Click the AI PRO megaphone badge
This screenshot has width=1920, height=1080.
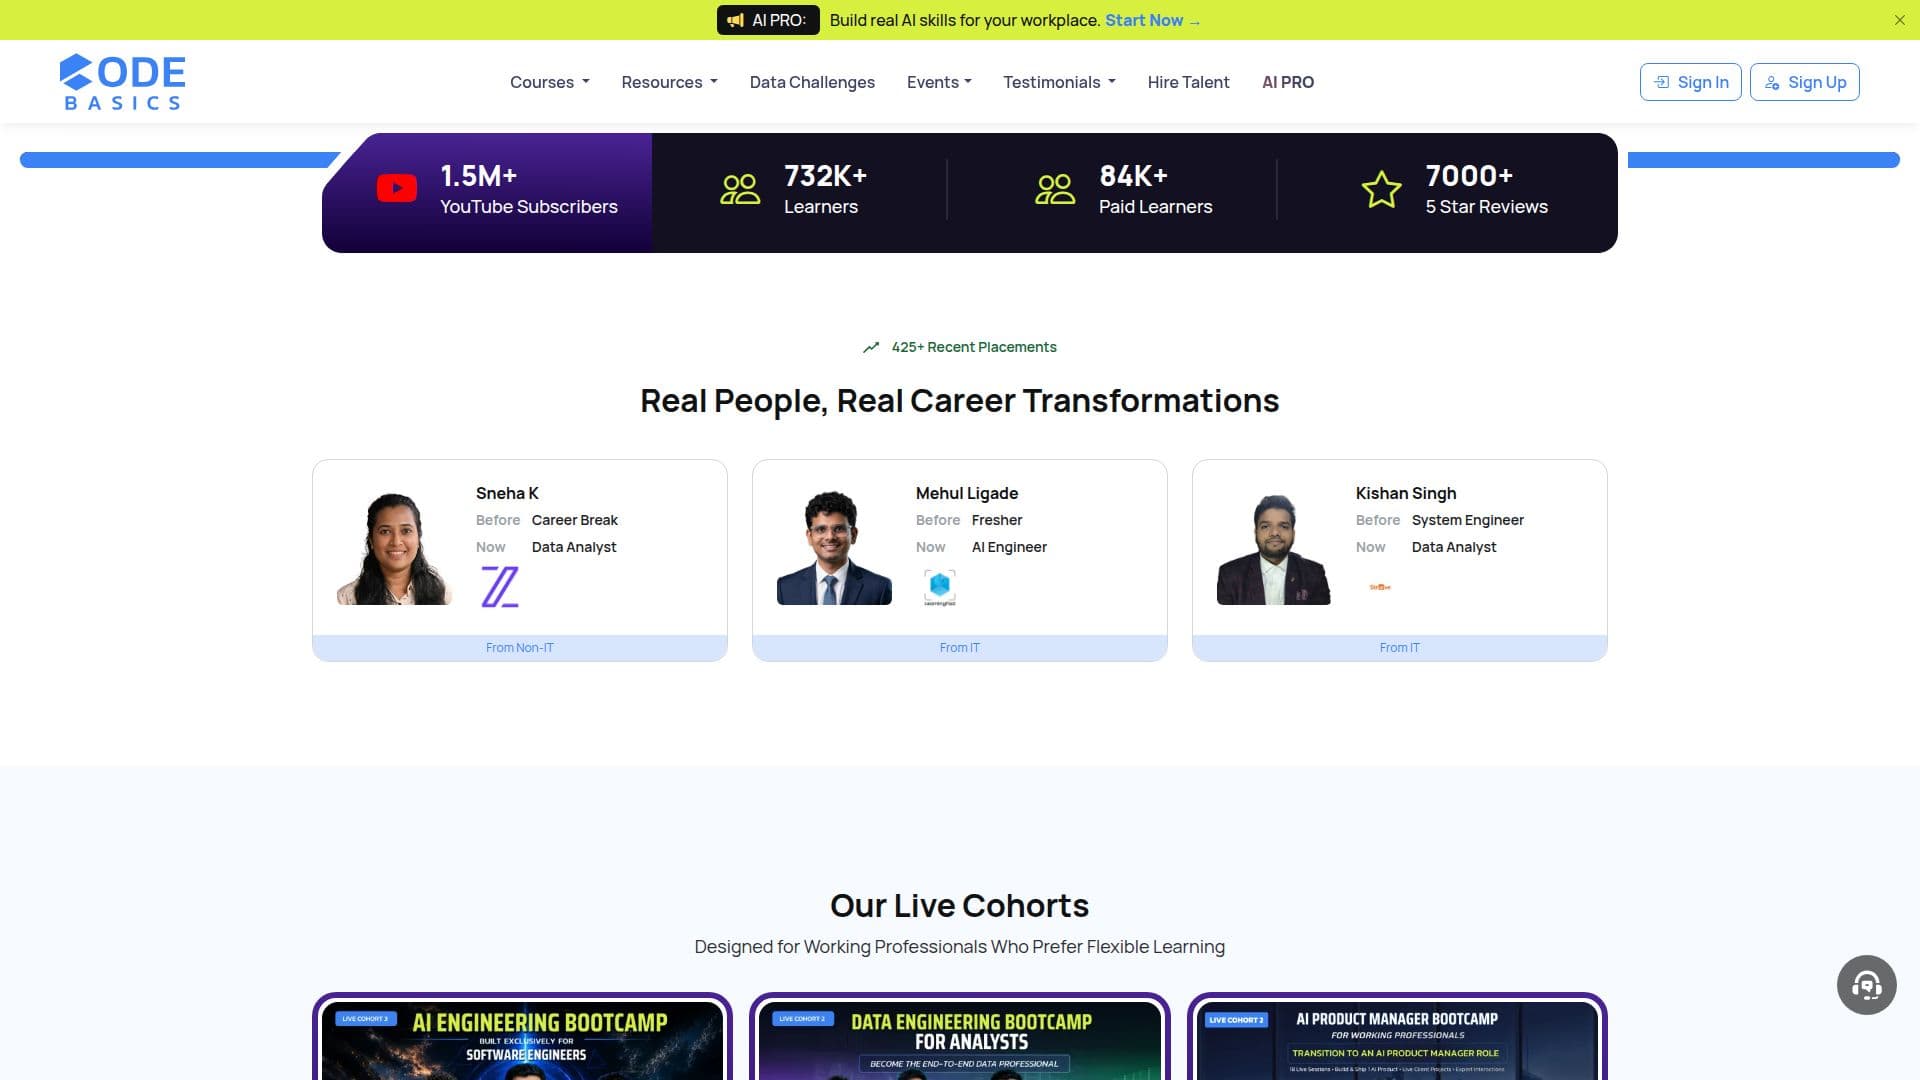(767, 20)
